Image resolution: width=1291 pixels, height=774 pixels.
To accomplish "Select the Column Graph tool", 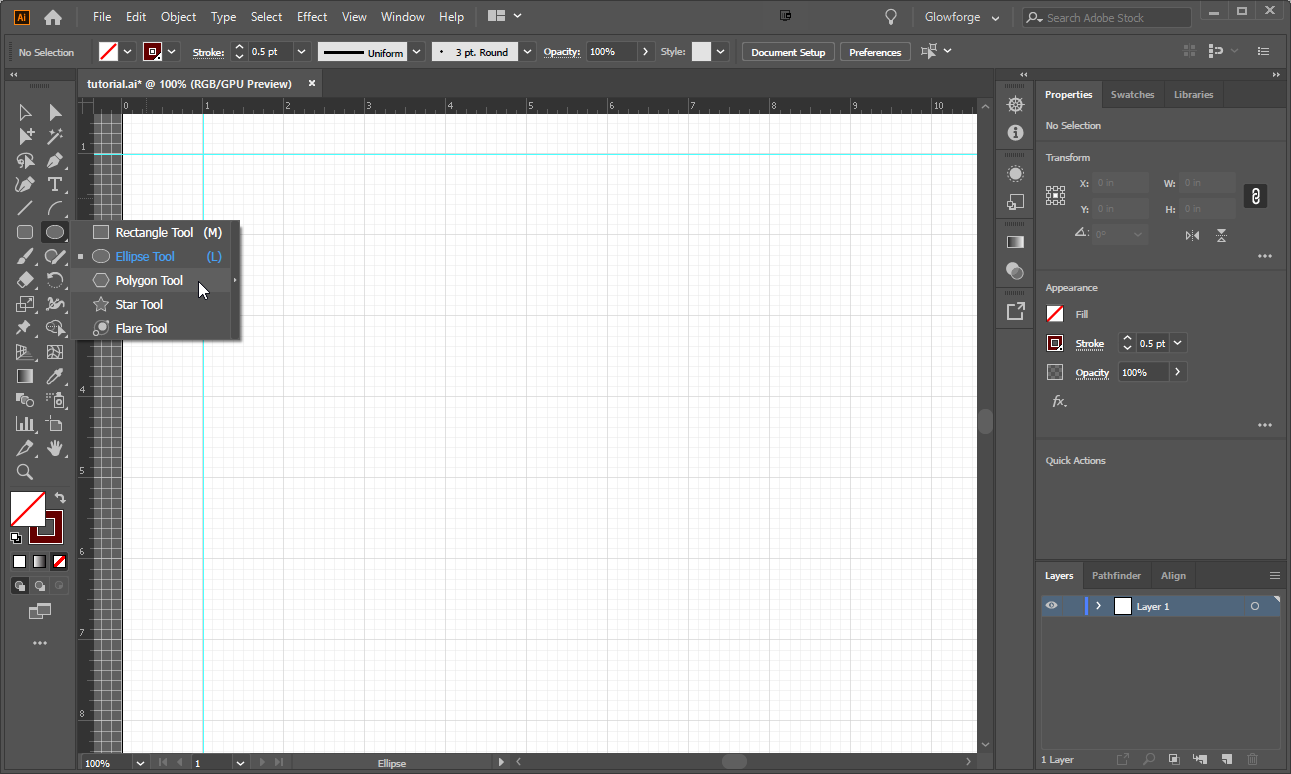I will pos(25,424).
